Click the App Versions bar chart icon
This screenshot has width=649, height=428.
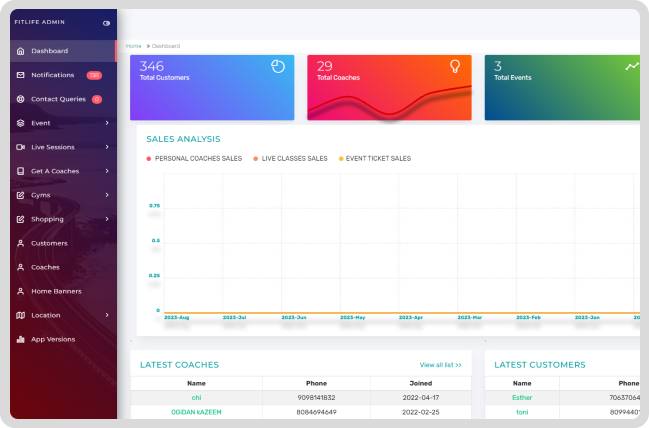[20, 339]
